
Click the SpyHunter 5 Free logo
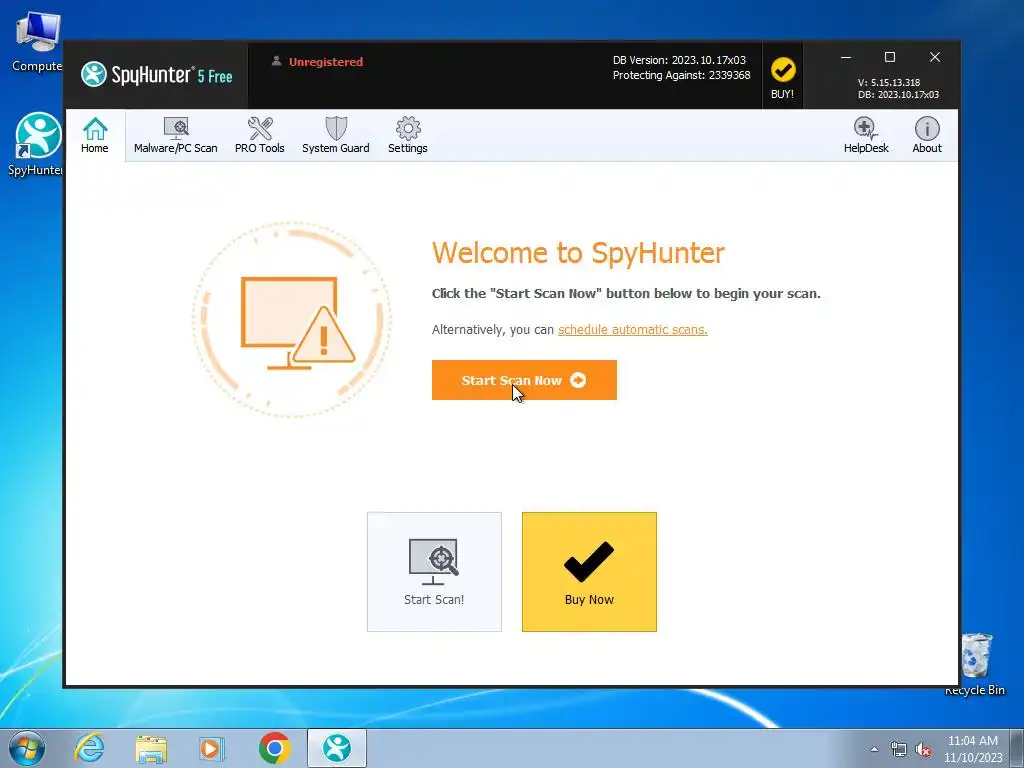click(157, 74)
